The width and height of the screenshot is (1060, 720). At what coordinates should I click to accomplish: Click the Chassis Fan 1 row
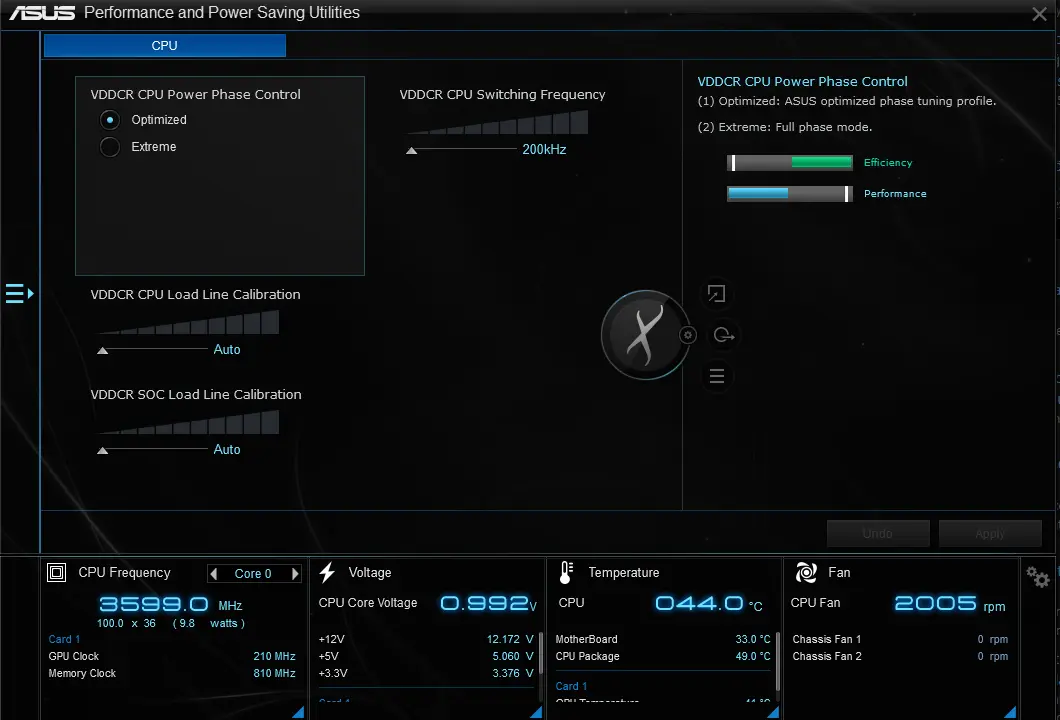pos(900,639)
